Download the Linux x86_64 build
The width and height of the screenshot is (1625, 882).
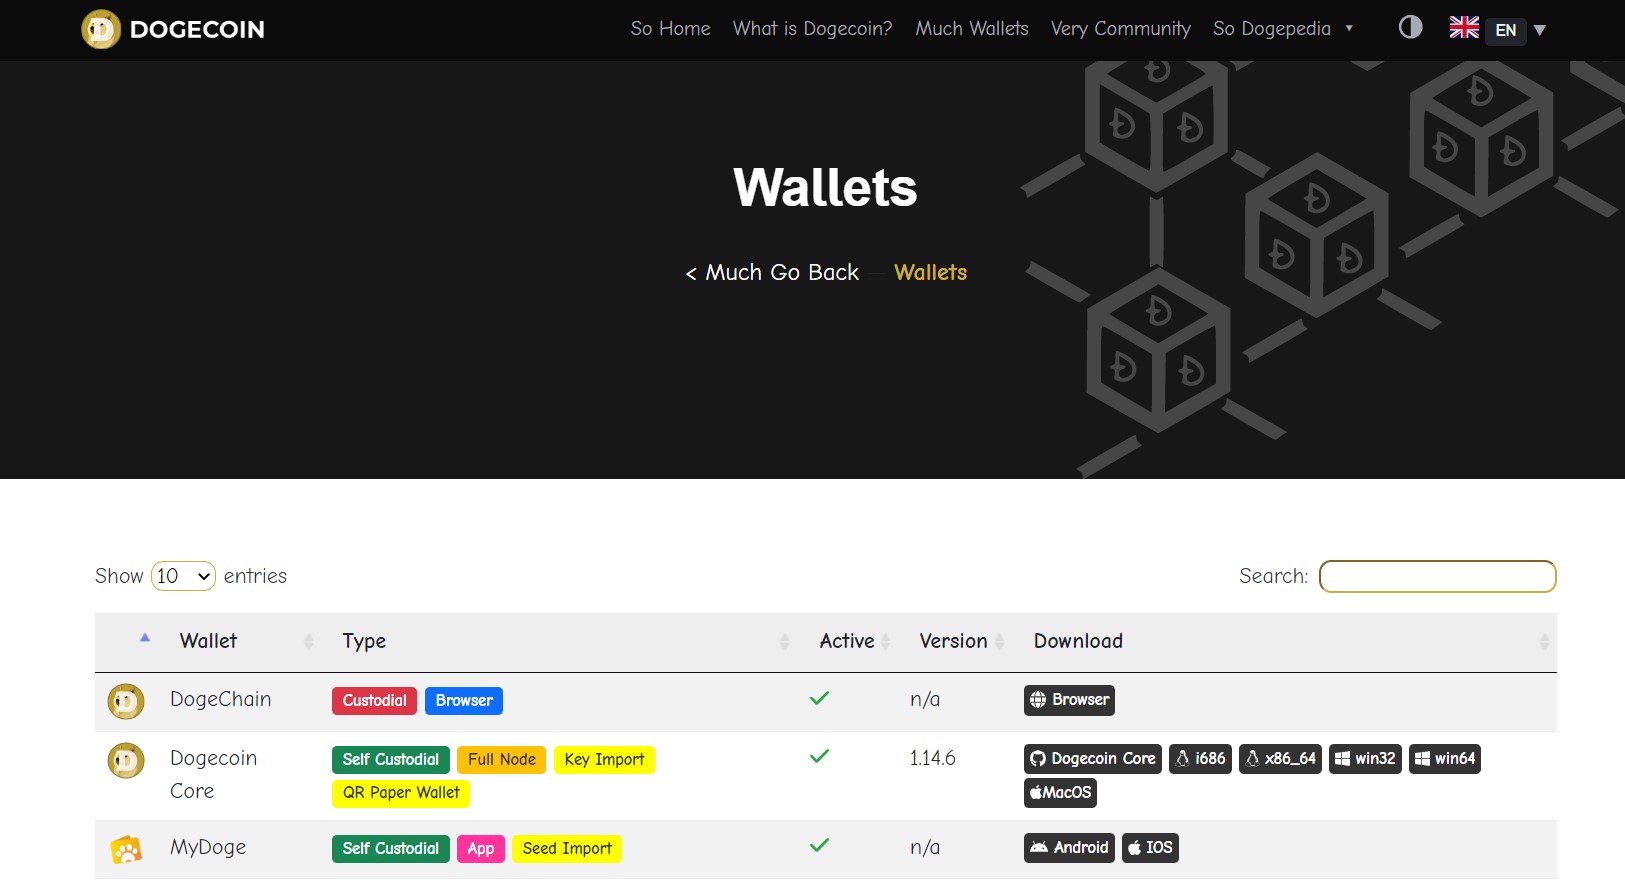(x=1280, y=759)
